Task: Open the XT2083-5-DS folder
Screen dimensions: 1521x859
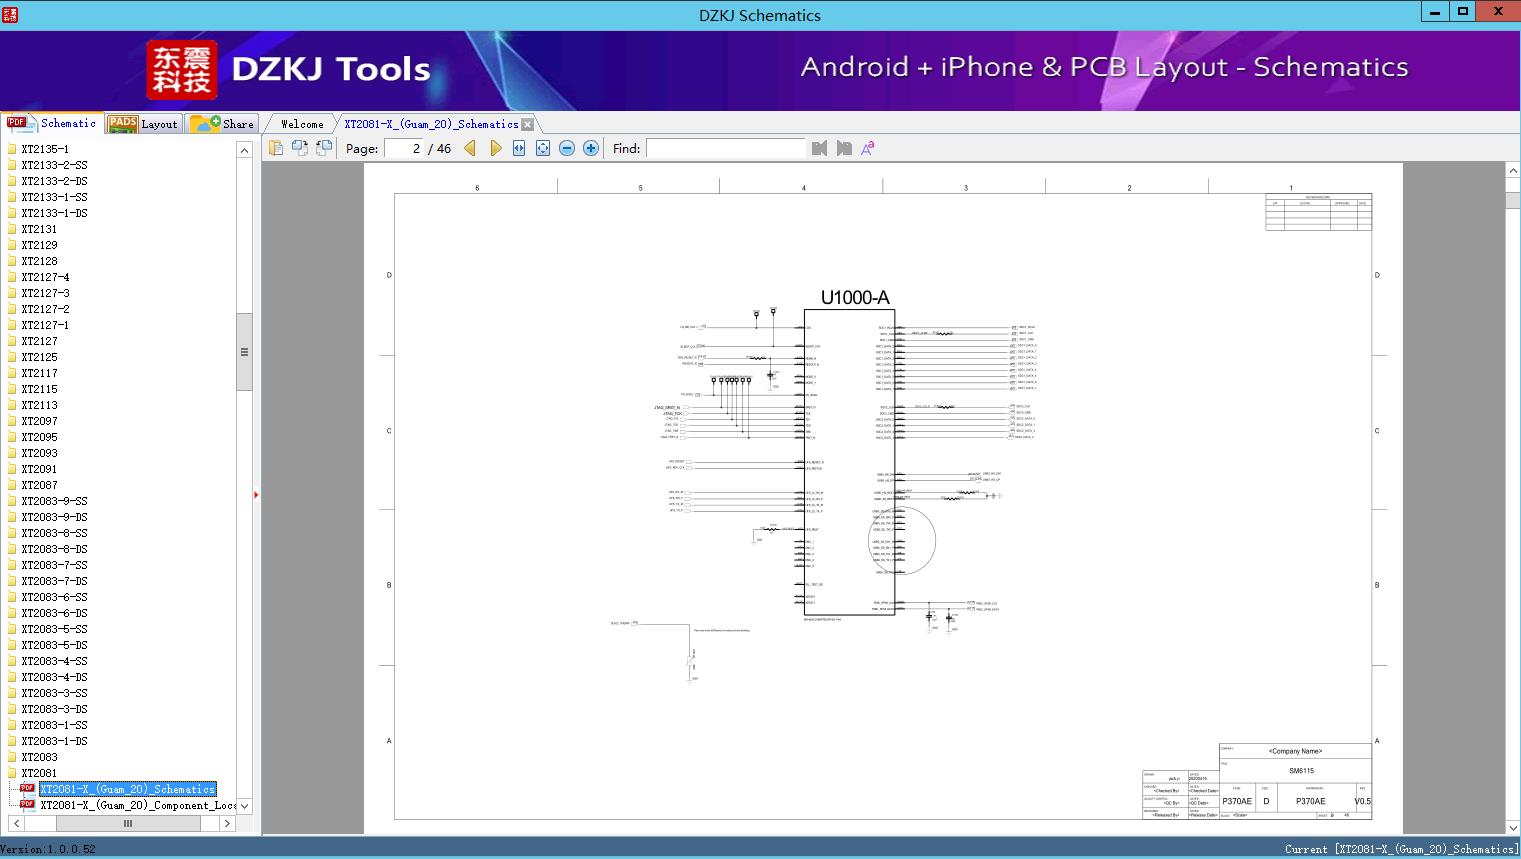Action: [54, 645]
